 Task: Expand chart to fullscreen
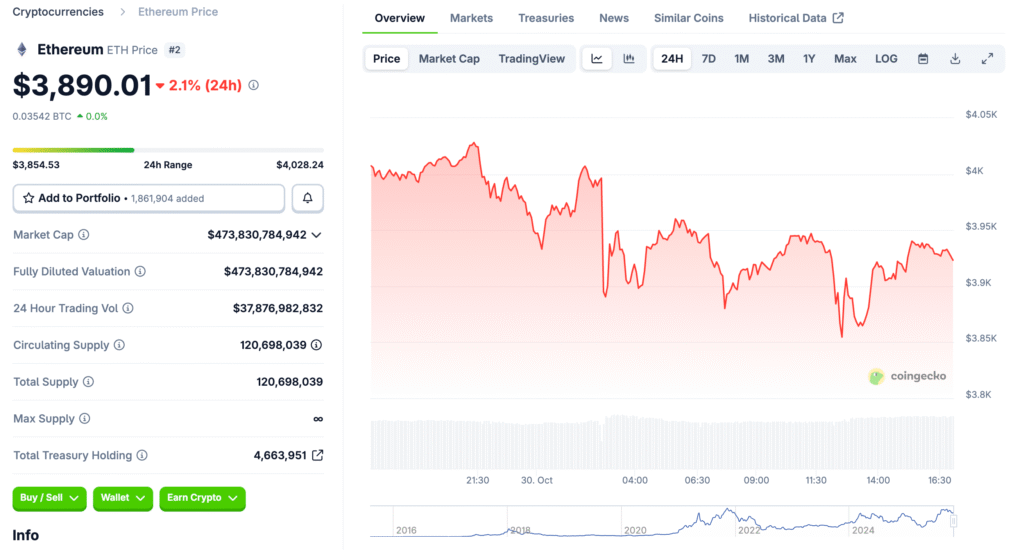[987, 59]
